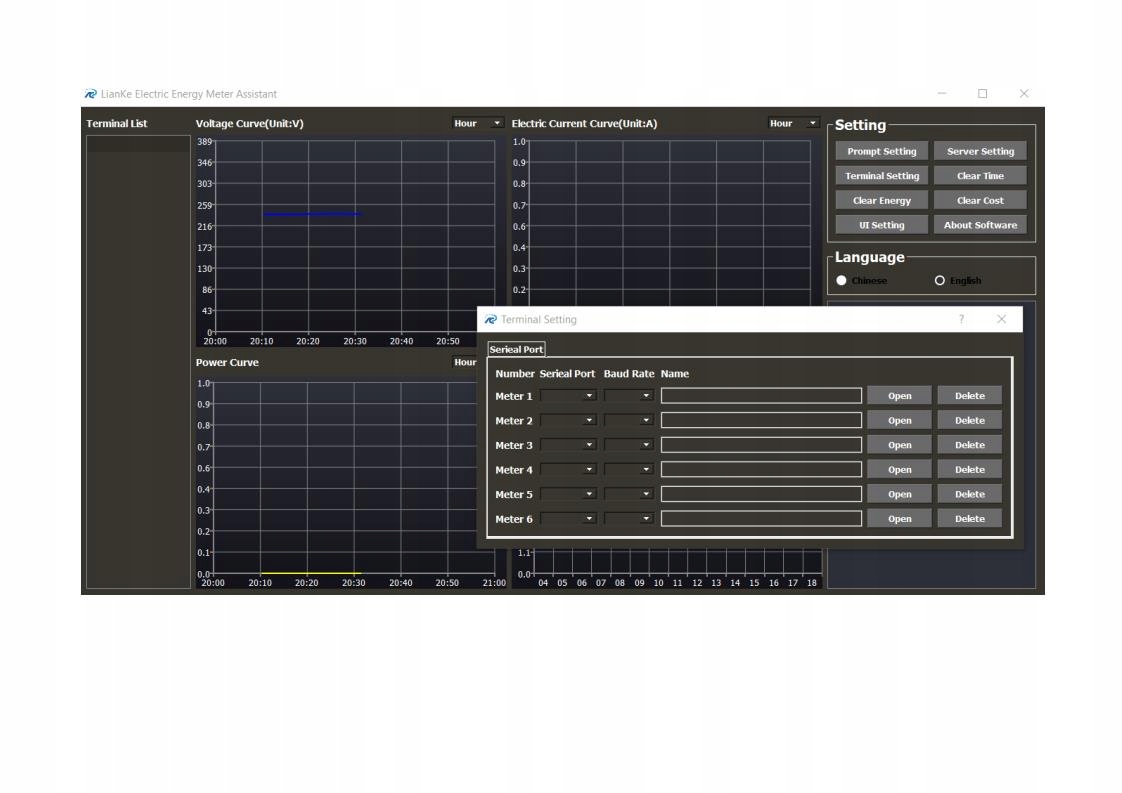Expand Meter 1 Serieal Port dropdown
Screen dimensions: 1122x793
tap(568, 396)
